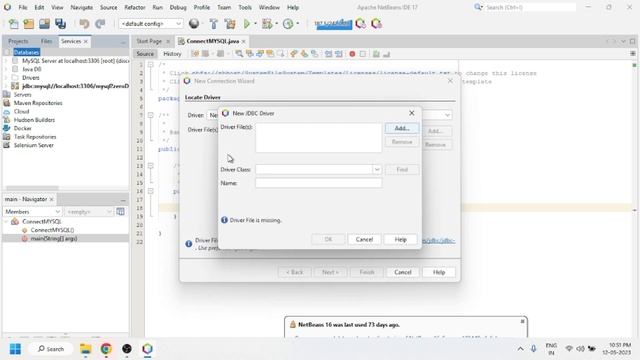Viewport: 640px width, 360px height.
Task: Collapse the ConnectMYSQL class in Navigator
Action: pos(6,222)
